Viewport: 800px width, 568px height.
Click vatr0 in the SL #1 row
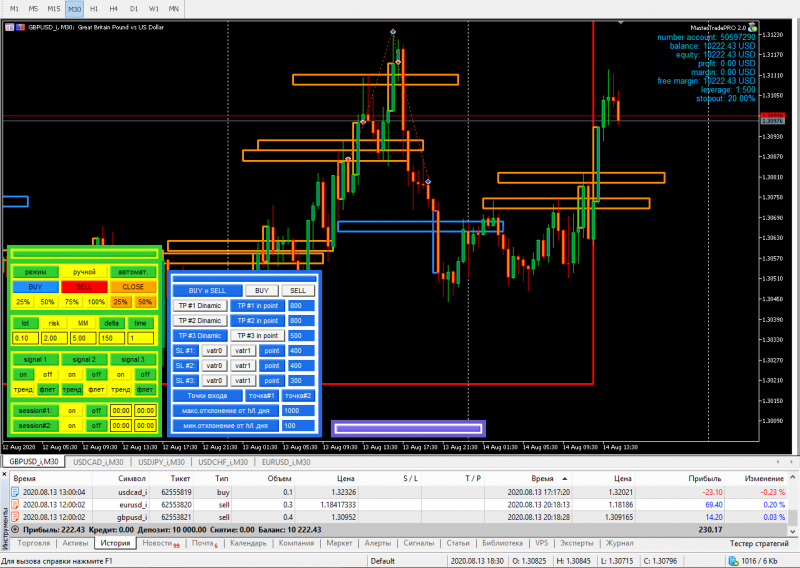click(x=214, y=351)
